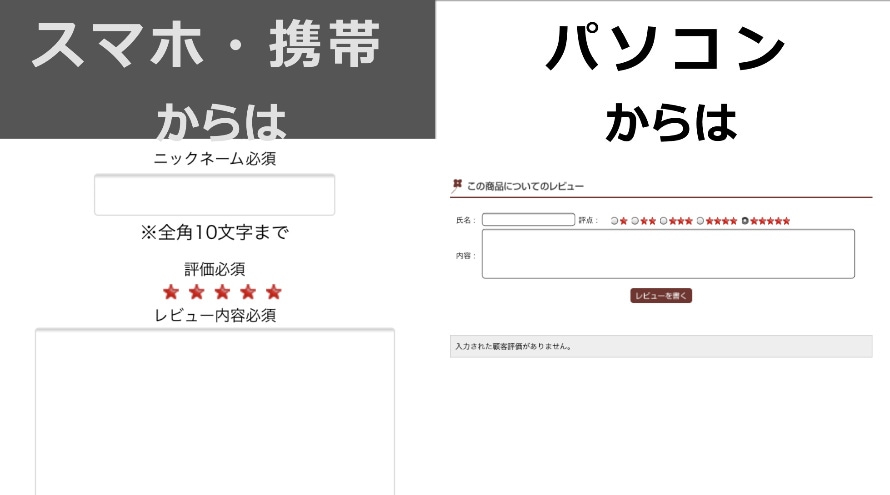Image resolution: width=890 pixels, height=495 pixels.
Task: Choose the three-star 評点 radio button
Action: click(663, 221)
